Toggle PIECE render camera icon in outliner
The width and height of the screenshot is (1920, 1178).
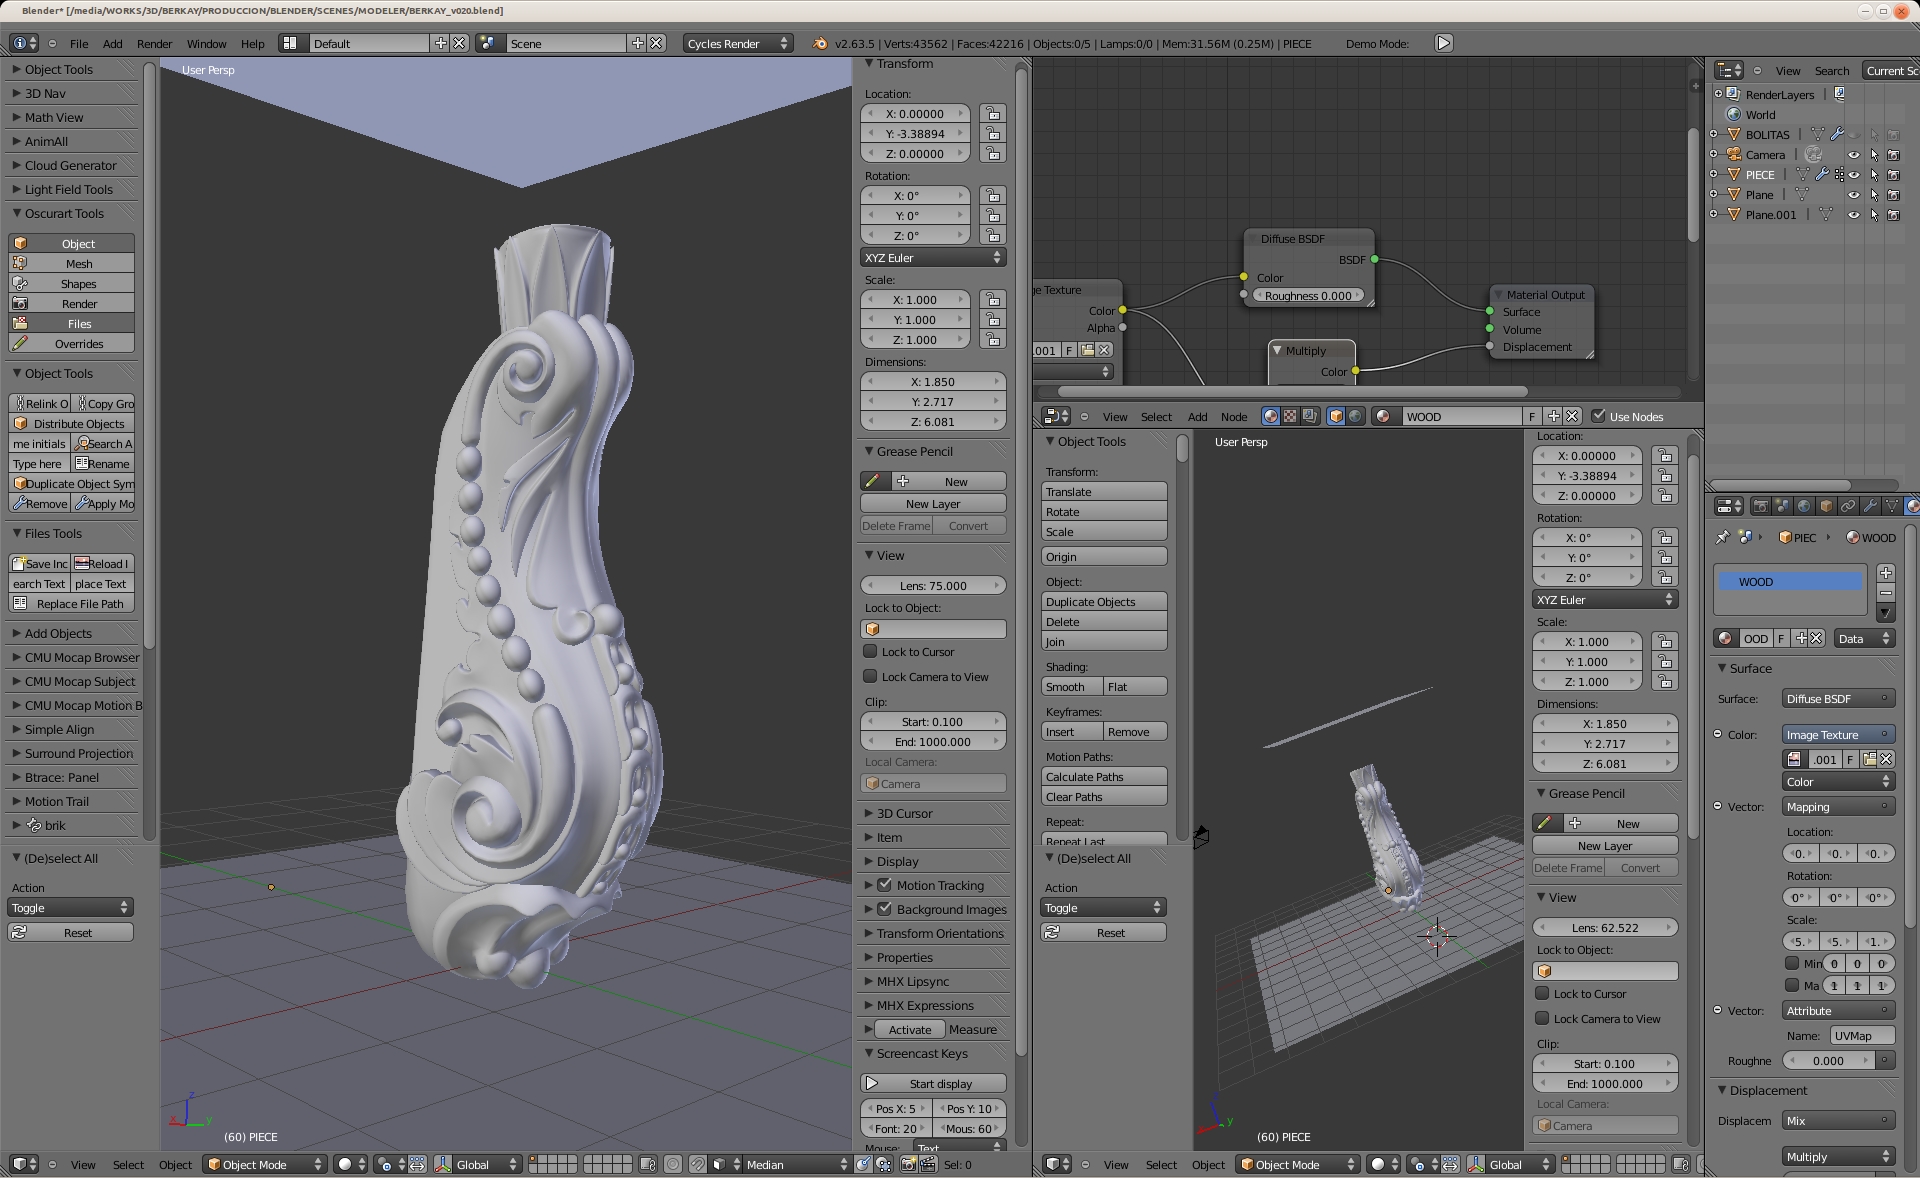tap(1893, 175)
